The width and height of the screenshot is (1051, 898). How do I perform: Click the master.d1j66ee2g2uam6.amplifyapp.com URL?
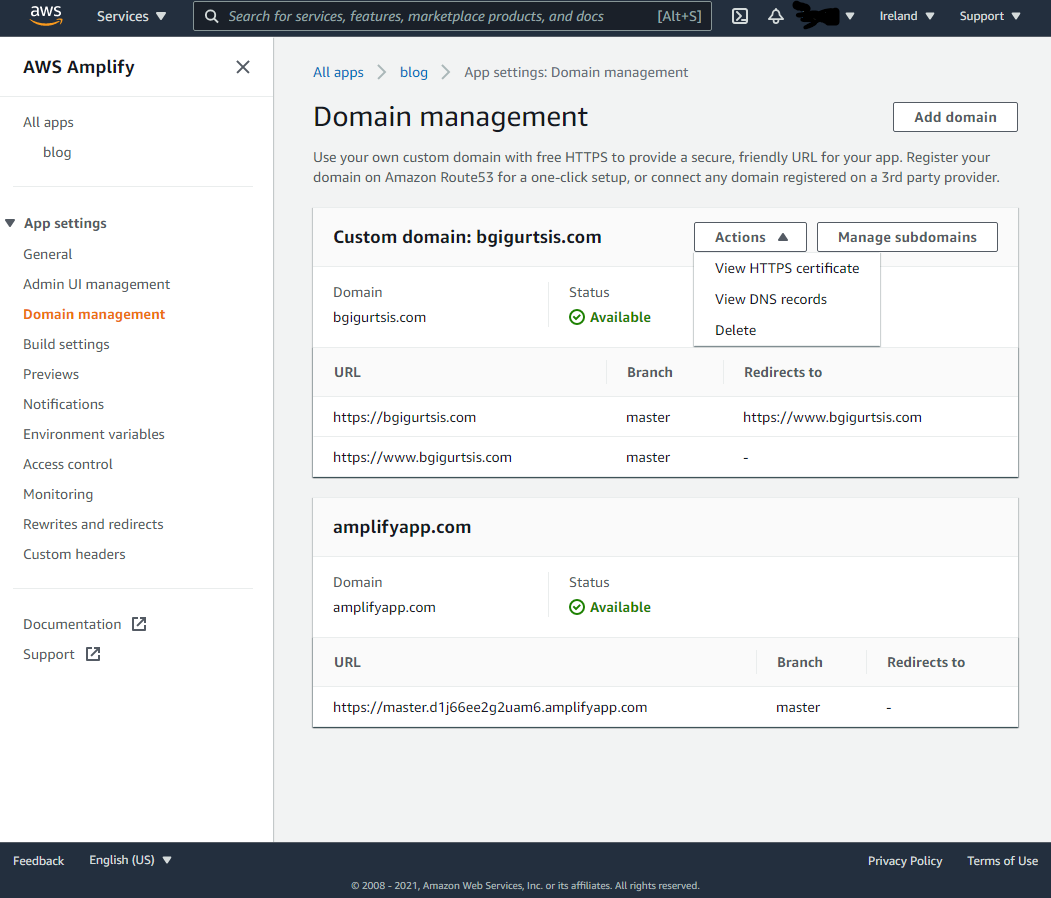point(490,707)
